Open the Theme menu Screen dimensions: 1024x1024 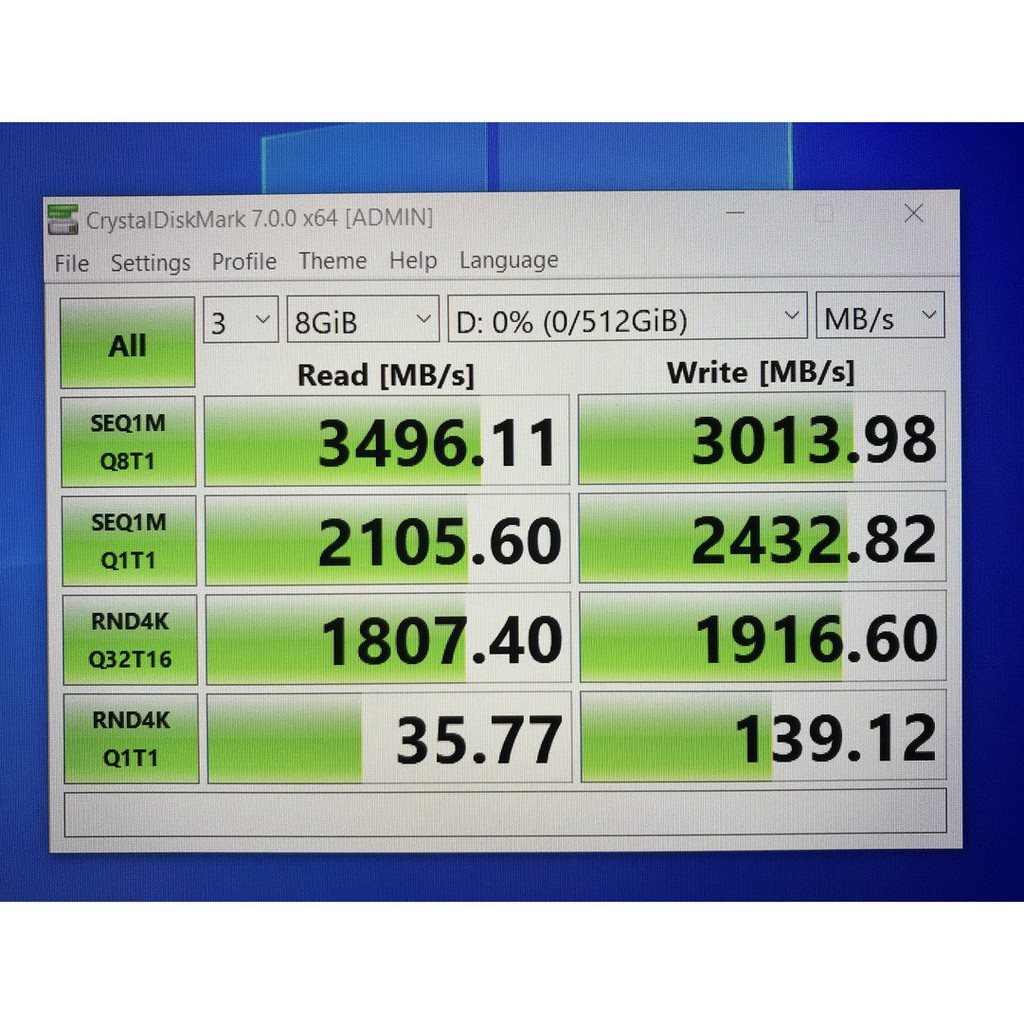pyautogui.click(x=332, y=261)
